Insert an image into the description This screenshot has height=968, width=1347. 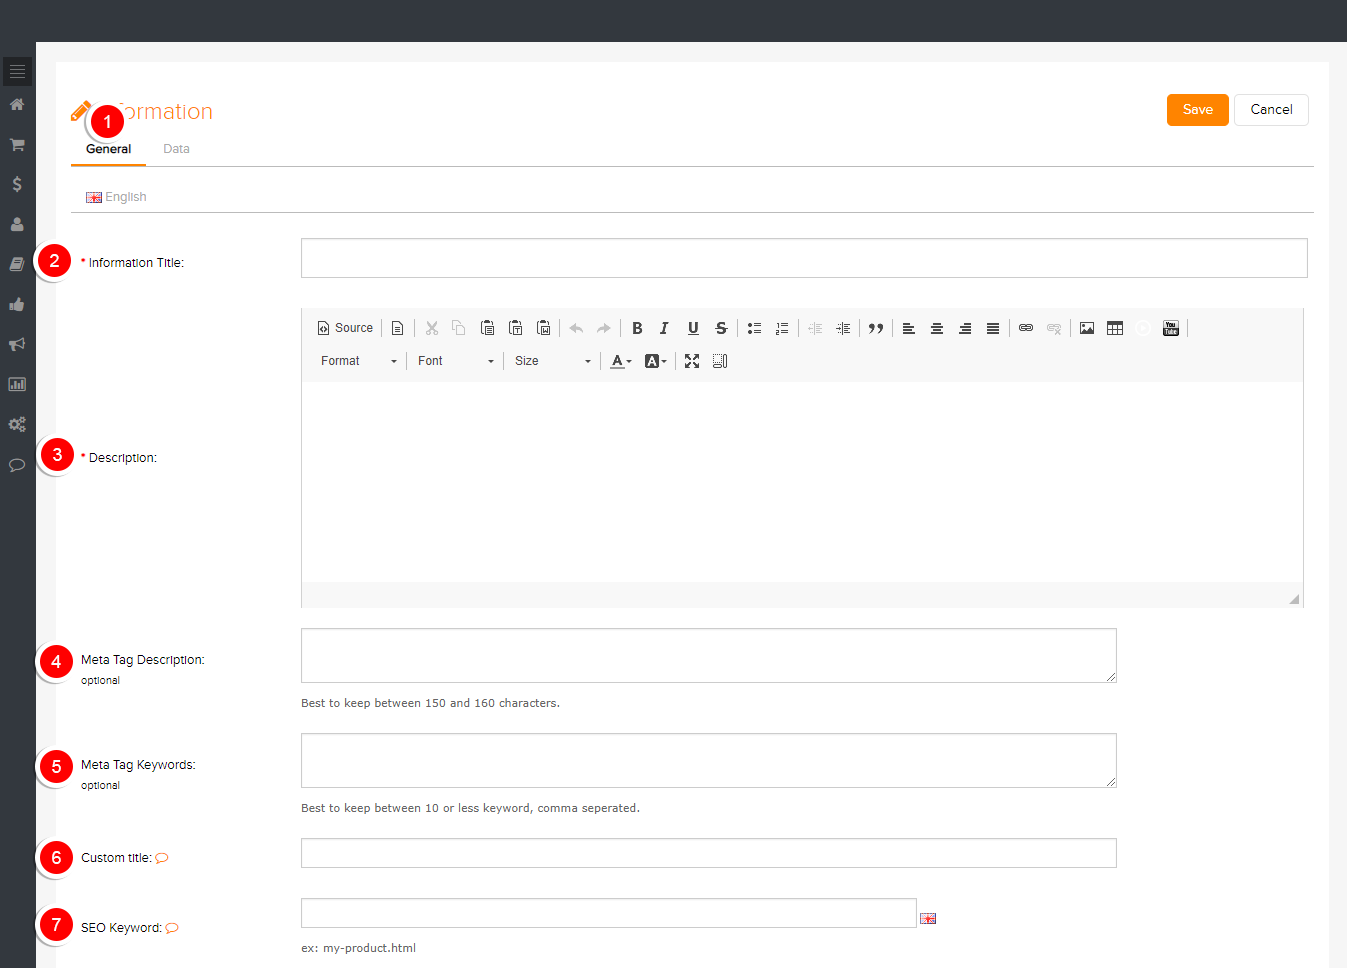1087,328
